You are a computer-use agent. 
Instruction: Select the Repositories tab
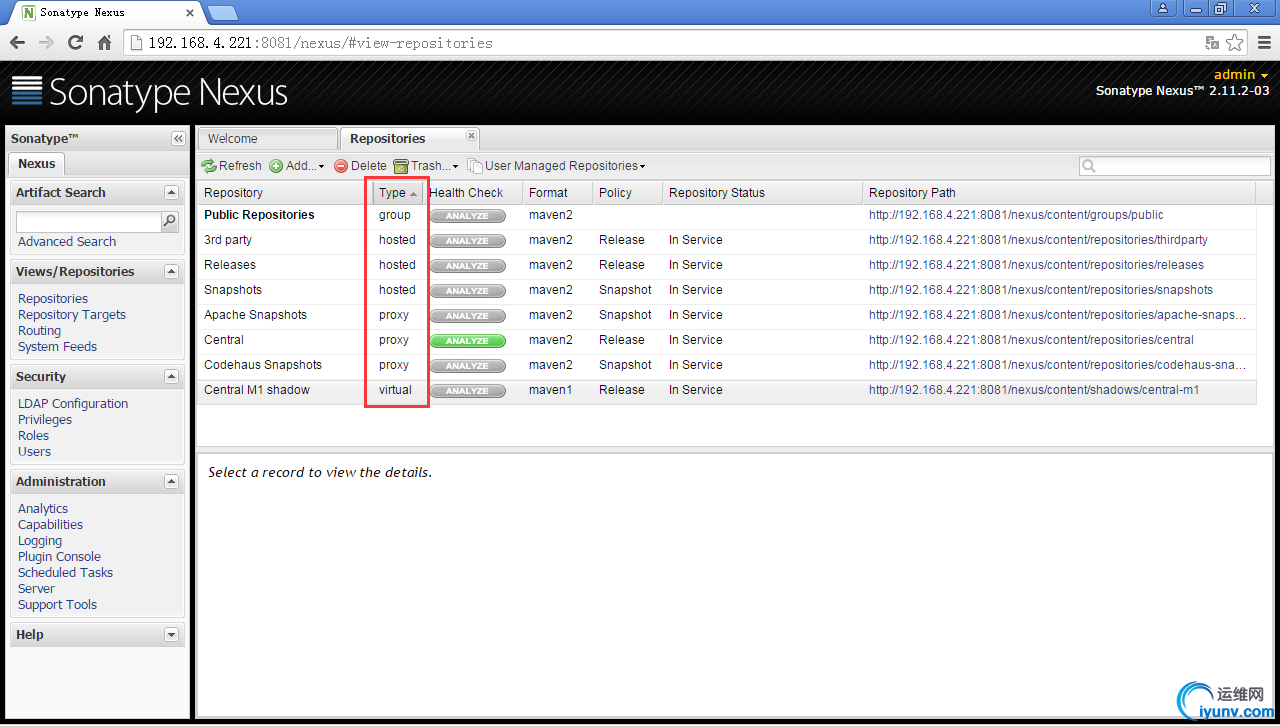(410, 139)
